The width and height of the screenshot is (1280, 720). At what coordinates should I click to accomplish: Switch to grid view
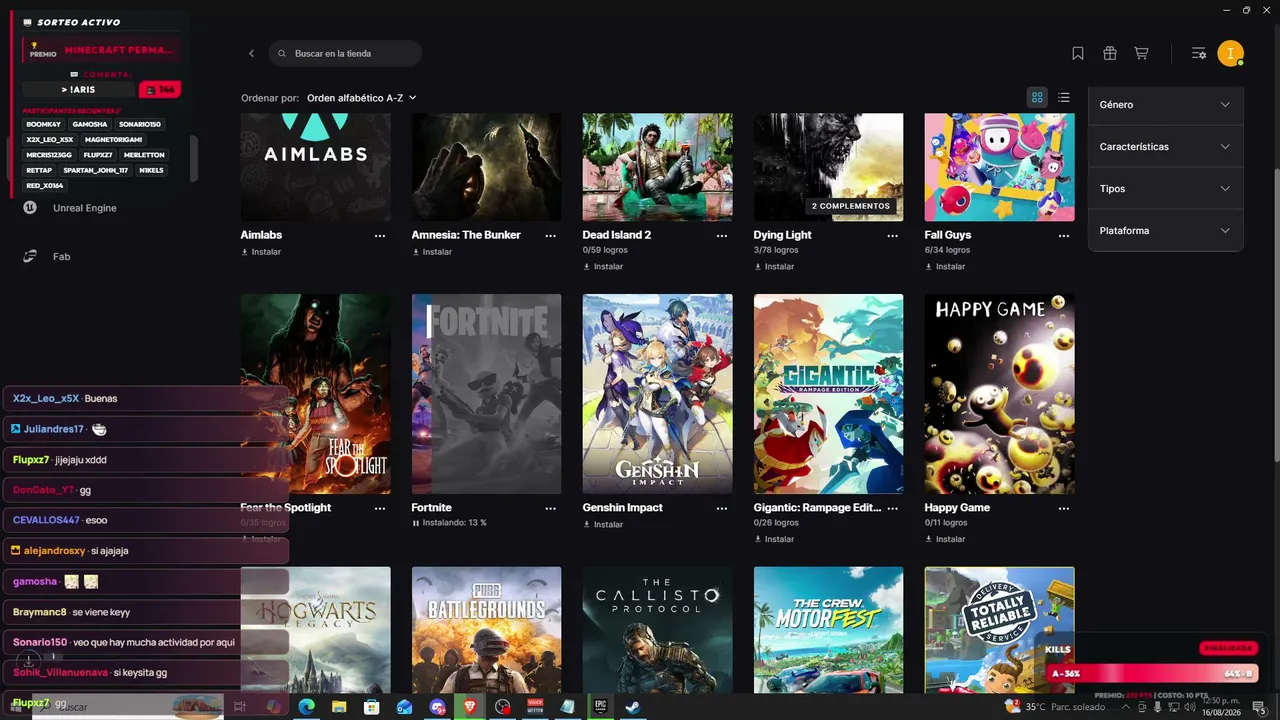pyautogui.click(x=1037, y=97)
